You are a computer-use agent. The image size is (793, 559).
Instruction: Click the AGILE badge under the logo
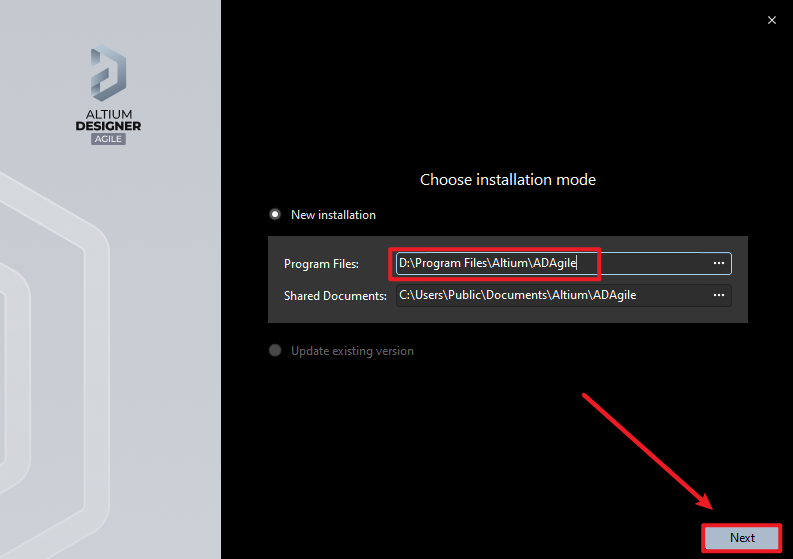[109, 139]
